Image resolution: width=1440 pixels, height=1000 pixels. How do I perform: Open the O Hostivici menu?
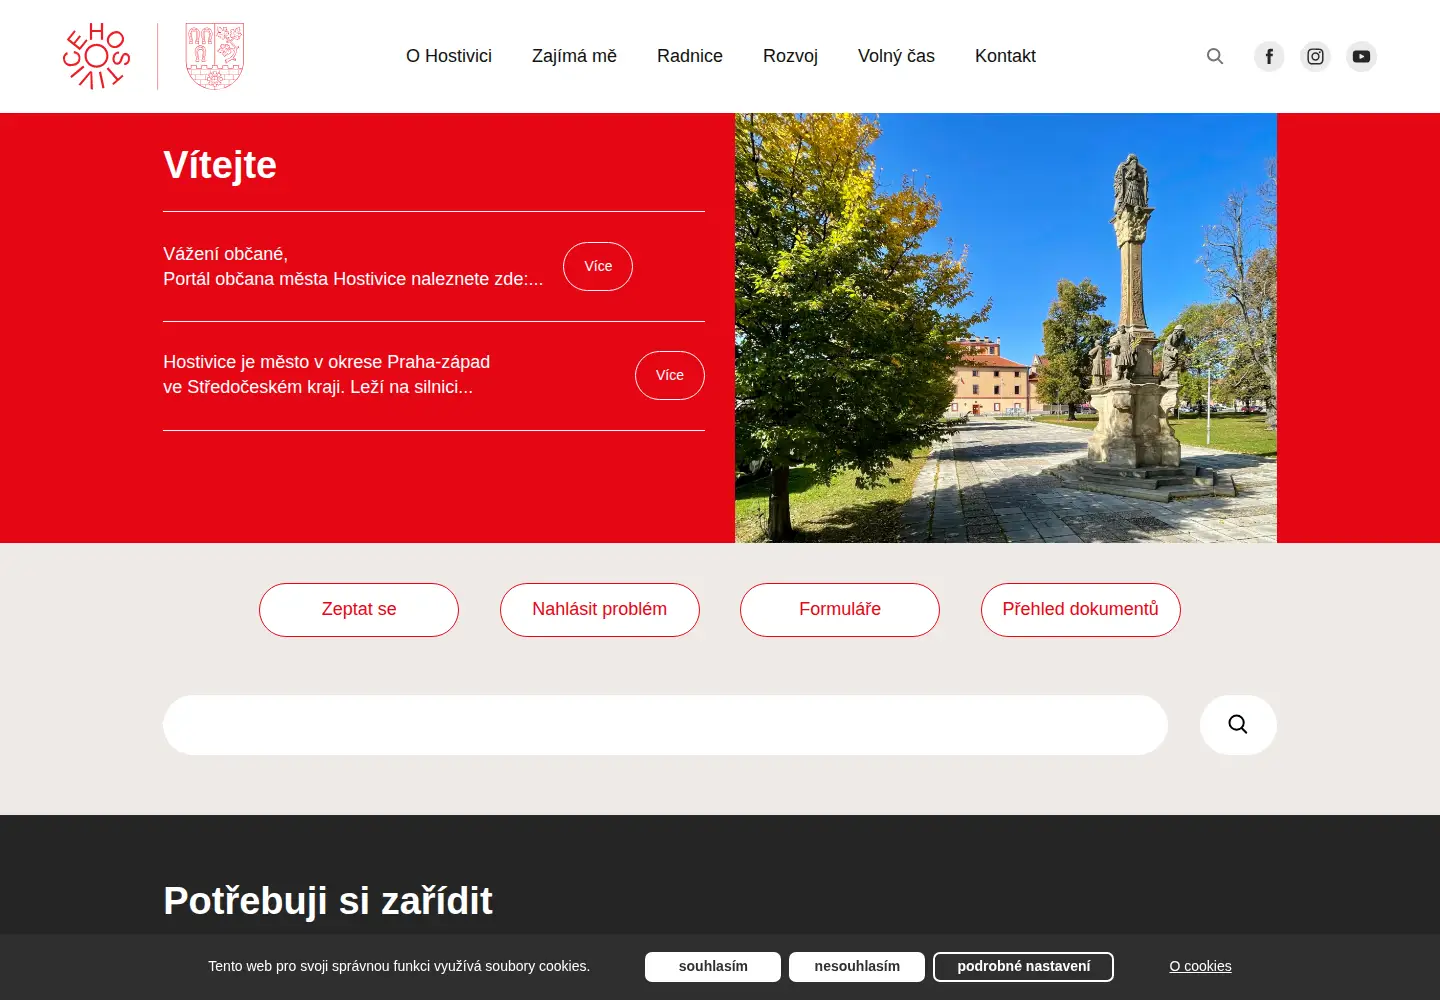[449, 56]
